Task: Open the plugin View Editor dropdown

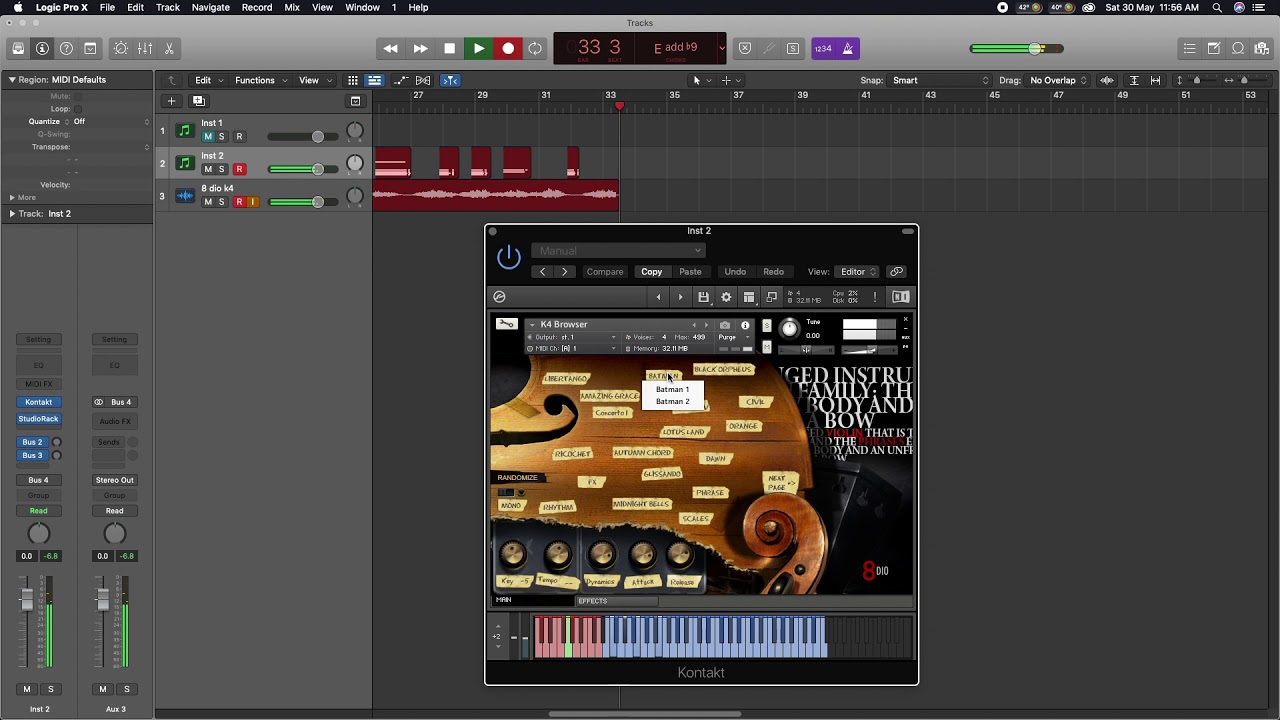Action: 858,272
